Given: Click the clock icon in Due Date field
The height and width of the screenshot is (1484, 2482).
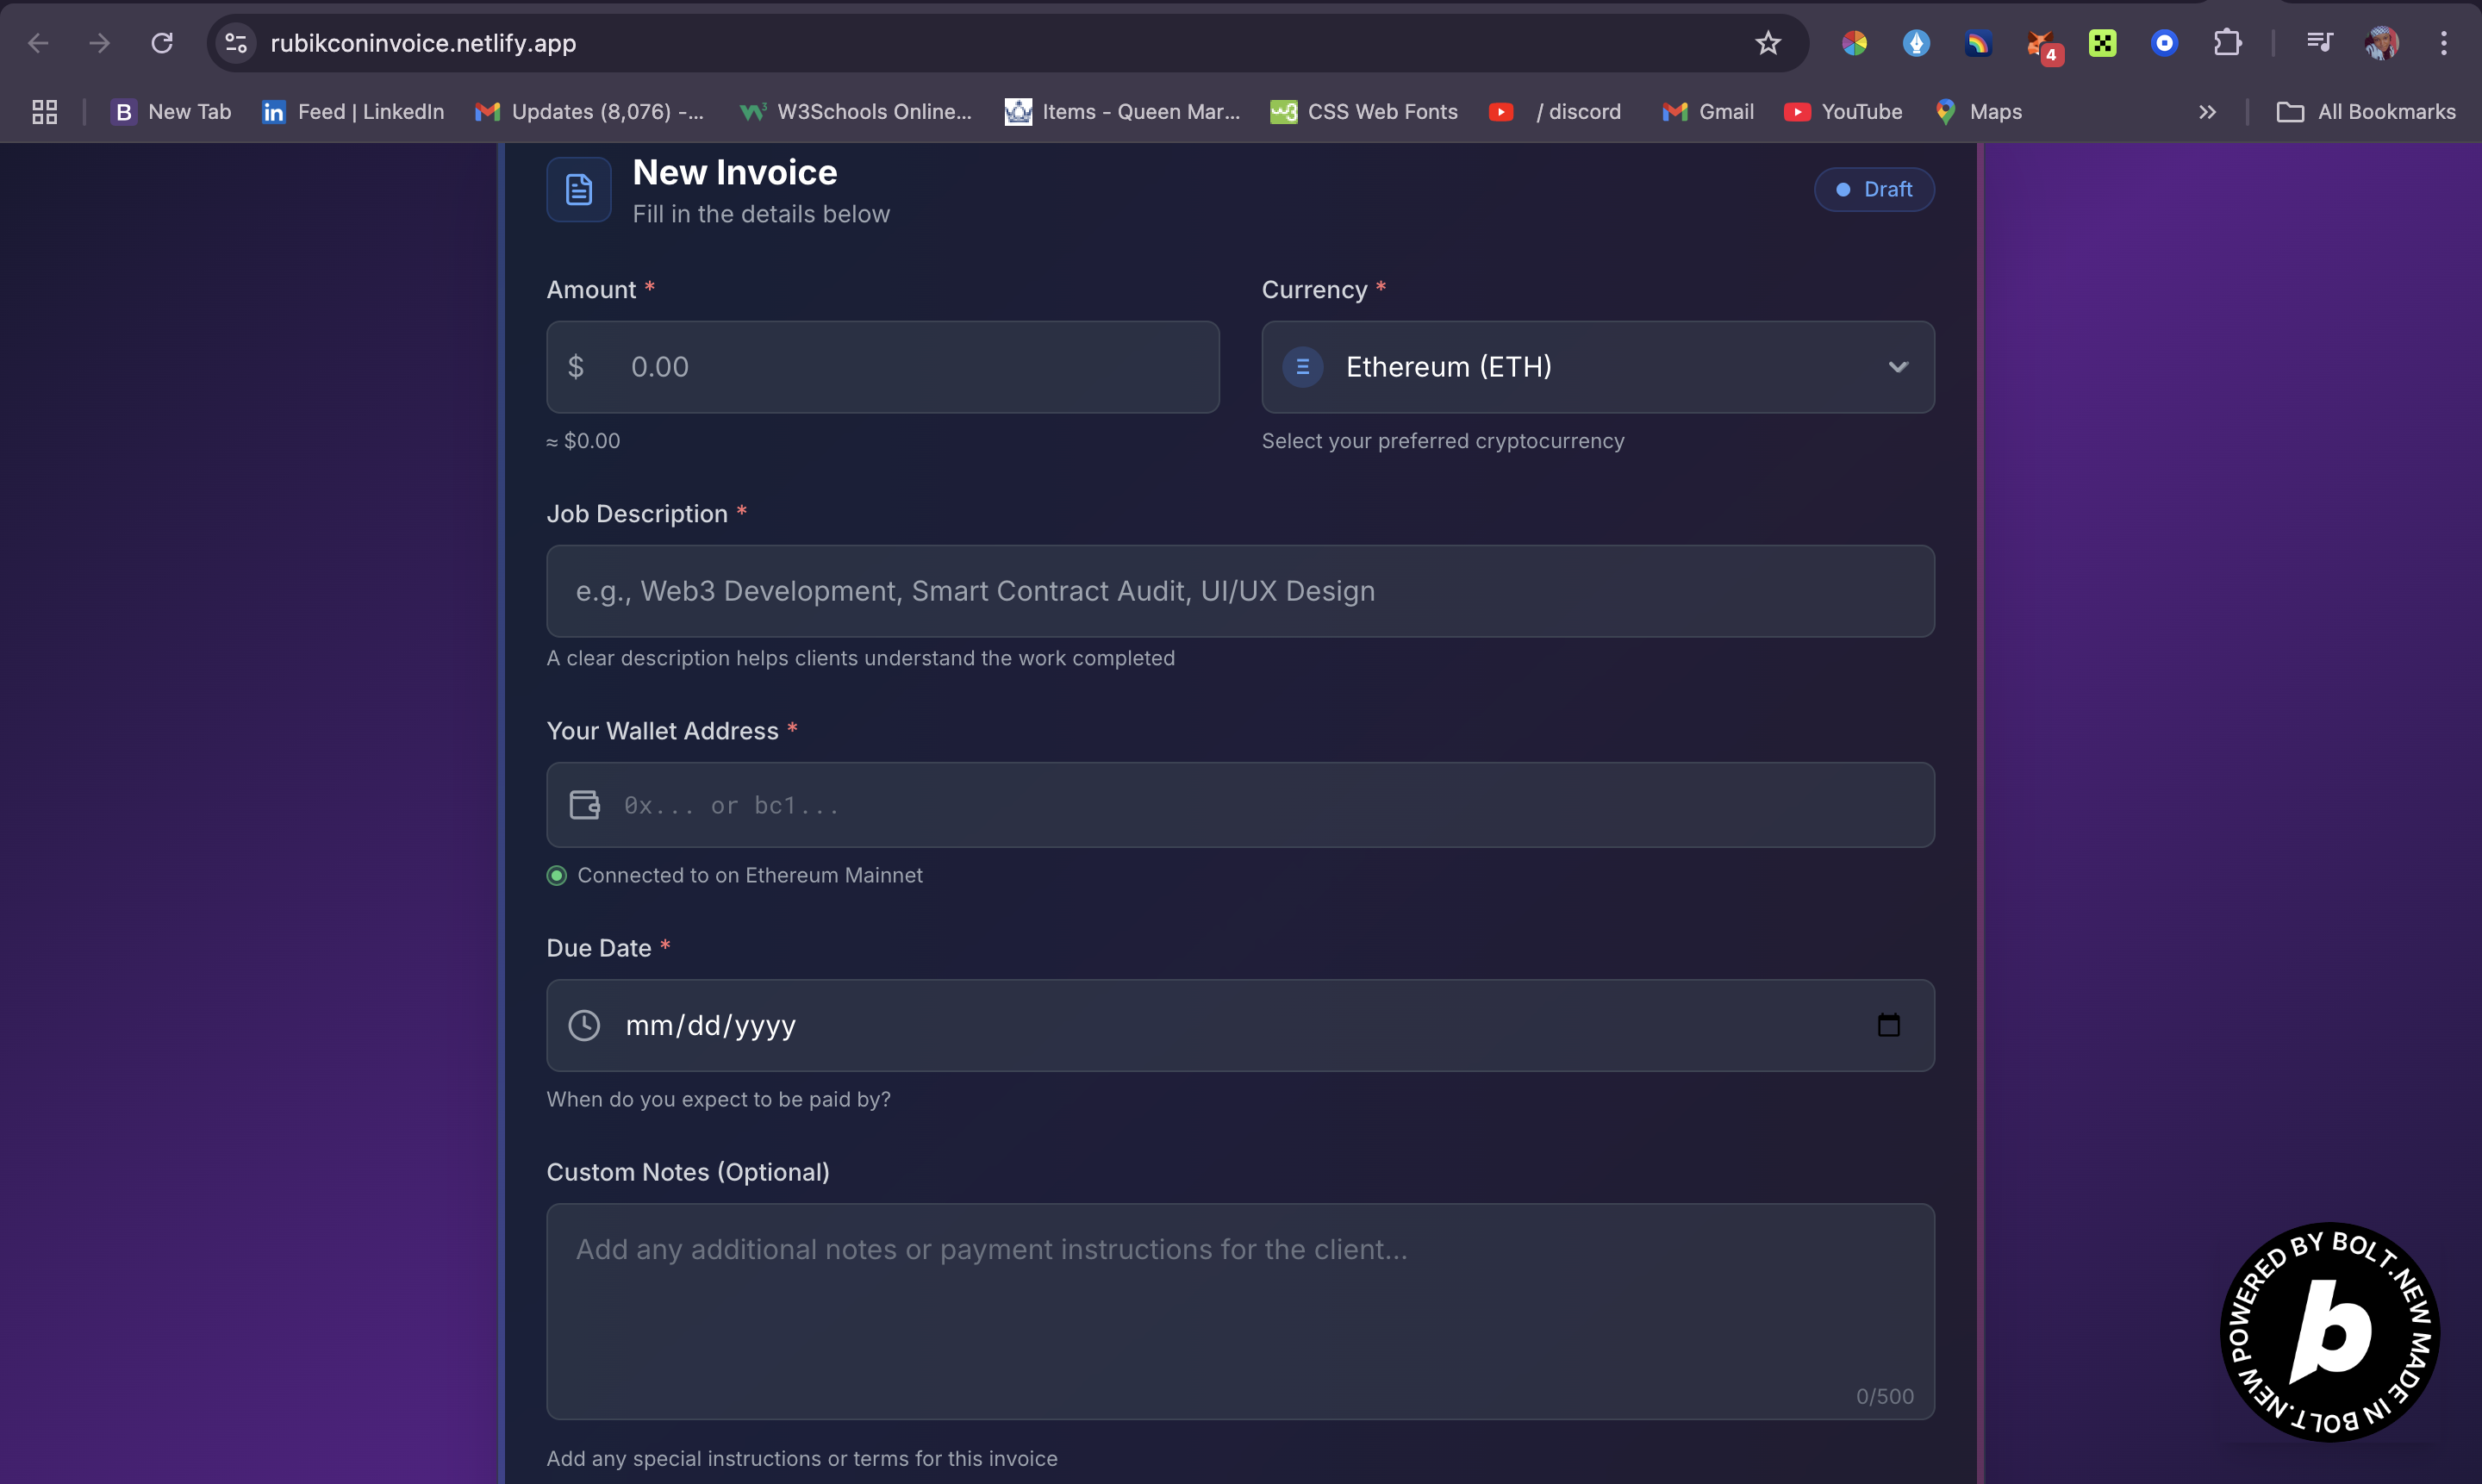Looking at the screenshot, I should coord(584,1025).
